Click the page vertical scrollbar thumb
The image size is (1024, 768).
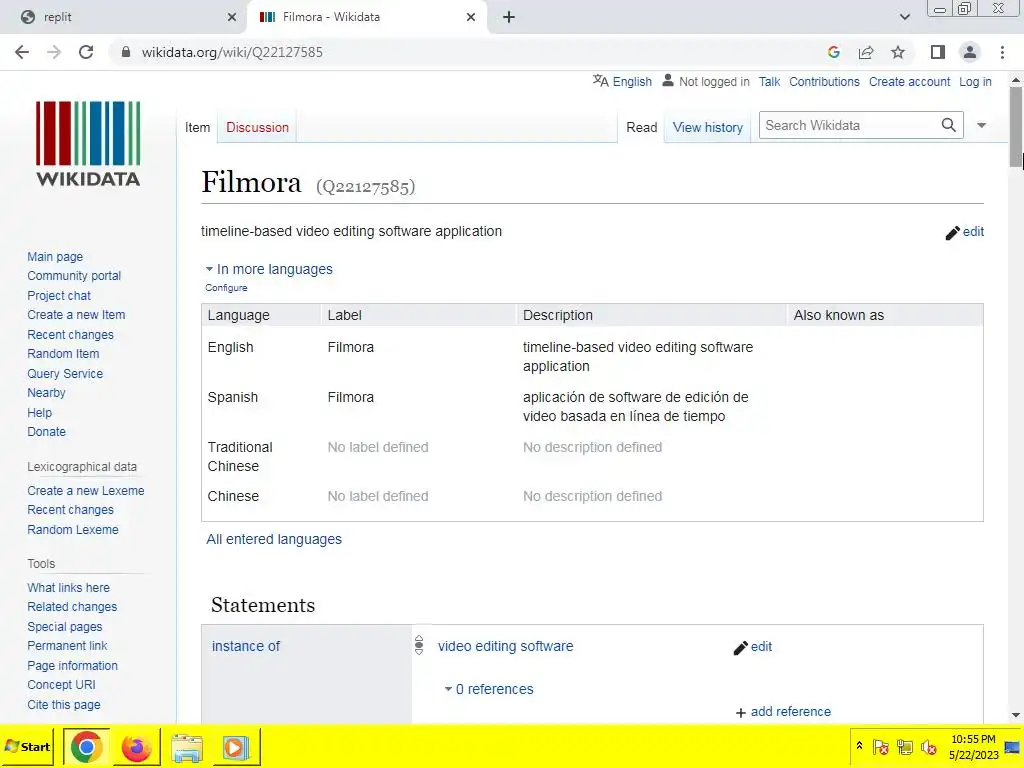(x=1016, y=127)
